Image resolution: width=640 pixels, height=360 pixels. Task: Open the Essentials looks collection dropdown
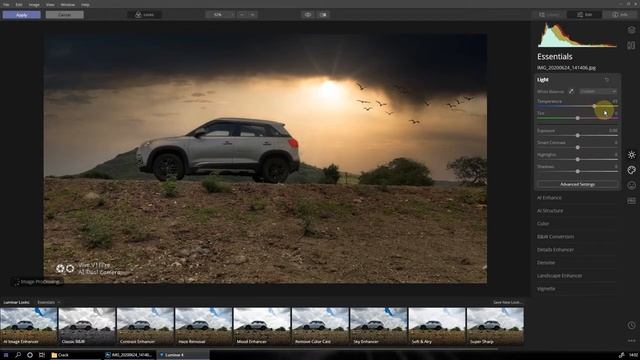pos(49,302)
